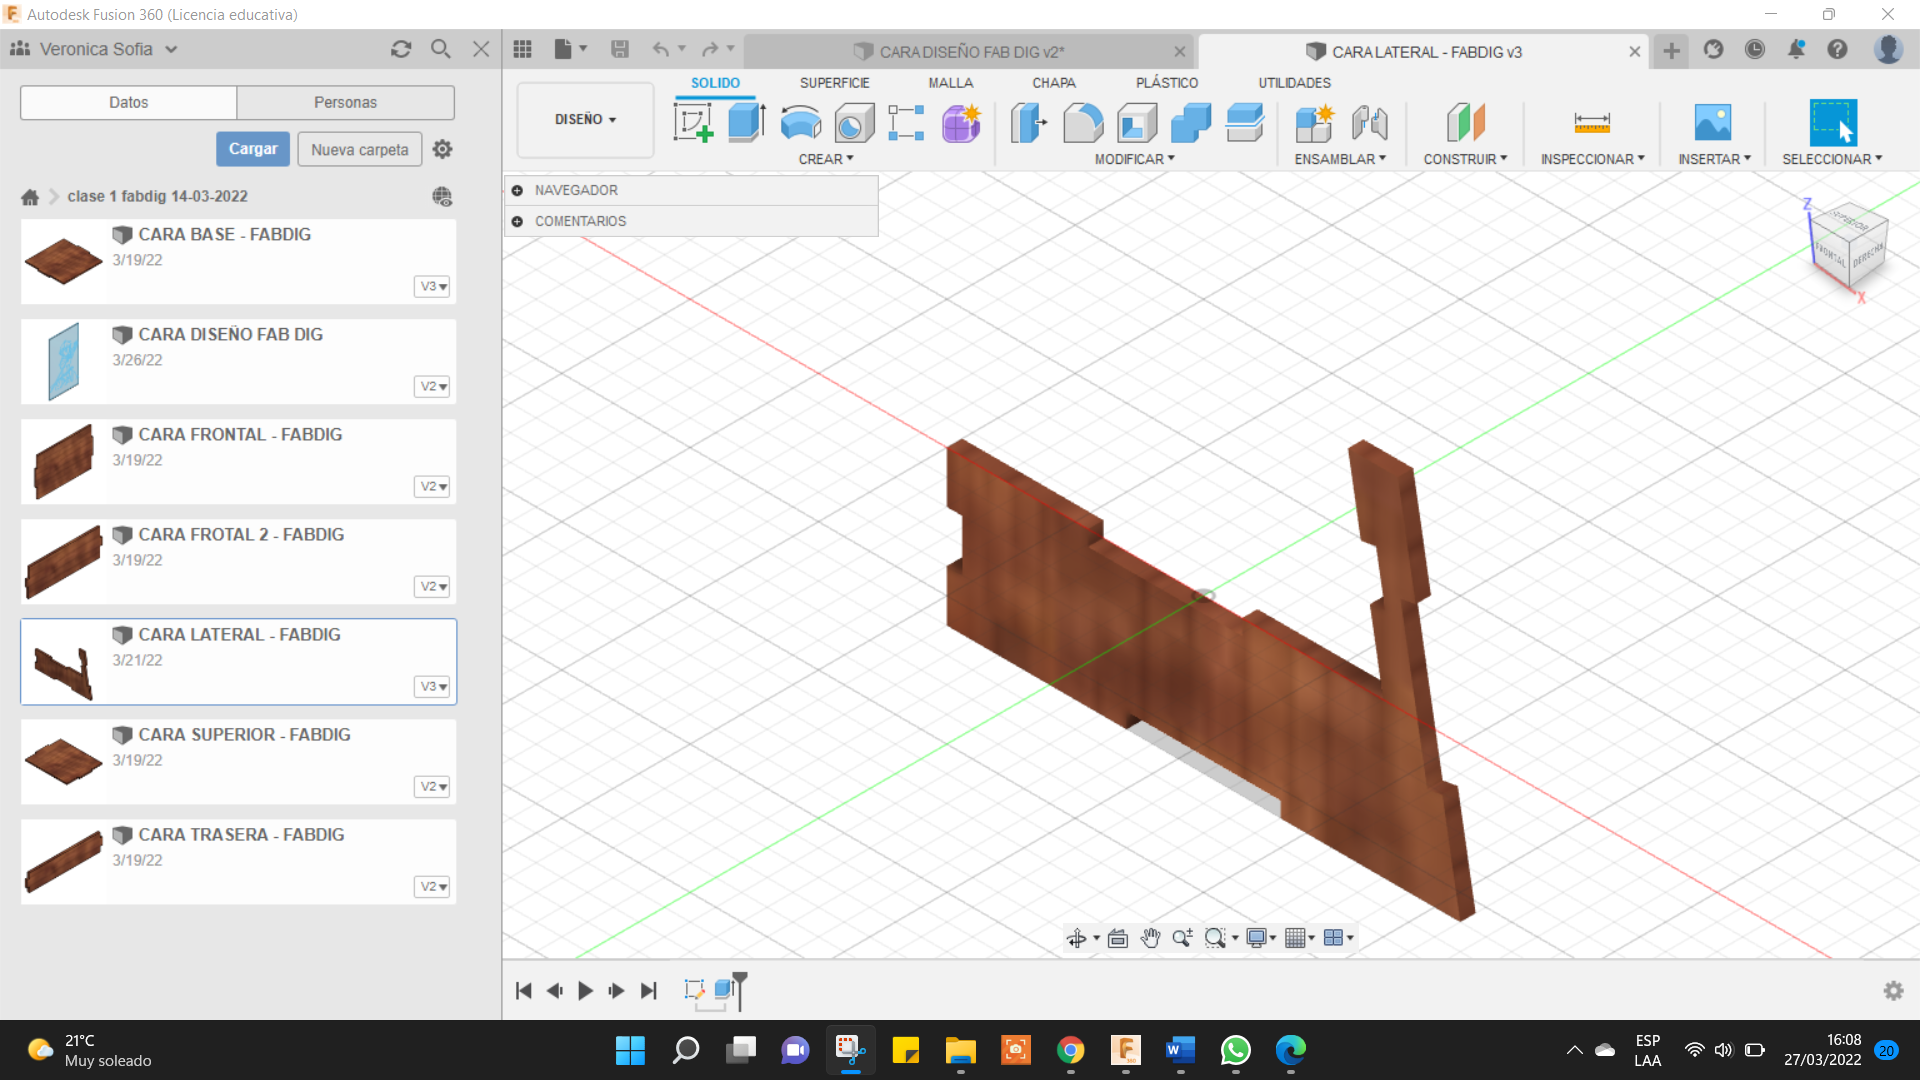Viewport: 1920px width, 1080px height.
Task: Open the DISEÑO workspace dropdown
Action: click(x=585, y=119)
